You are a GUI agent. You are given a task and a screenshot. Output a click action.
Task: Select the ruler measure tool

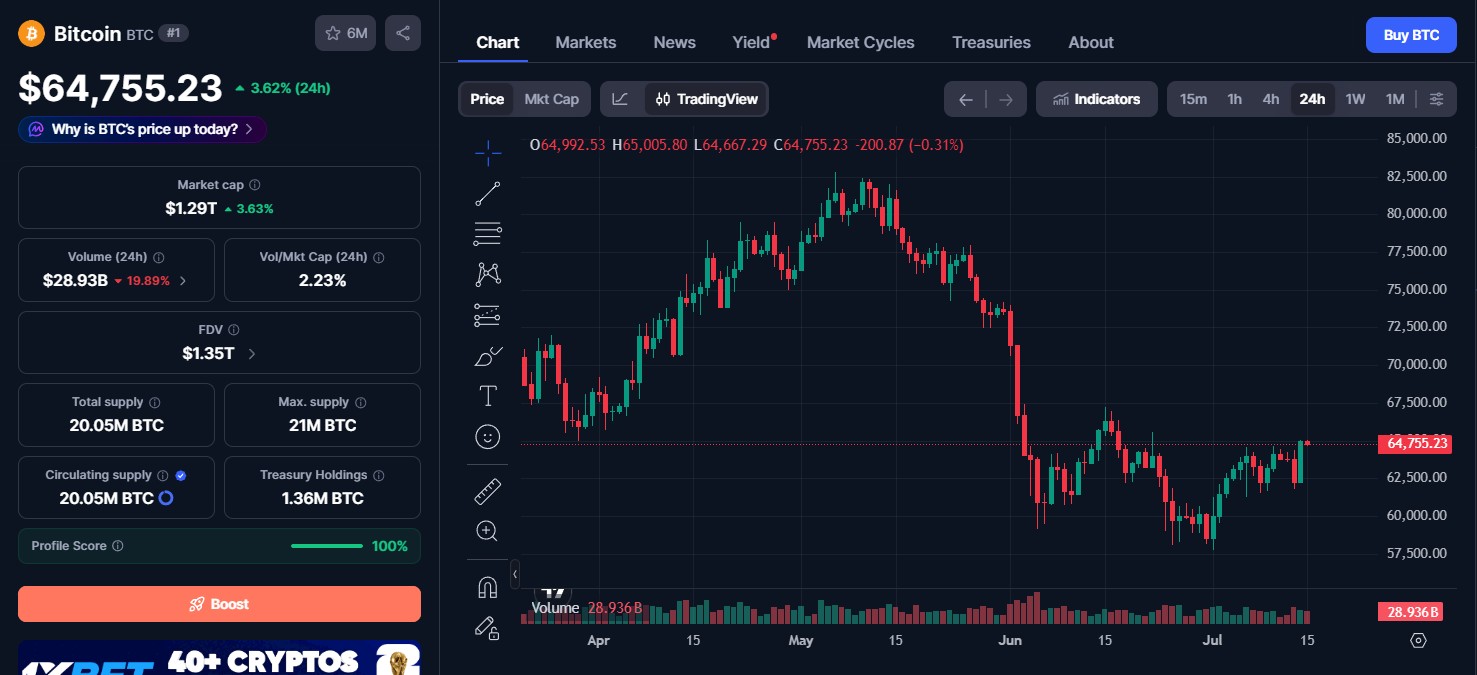488,491
